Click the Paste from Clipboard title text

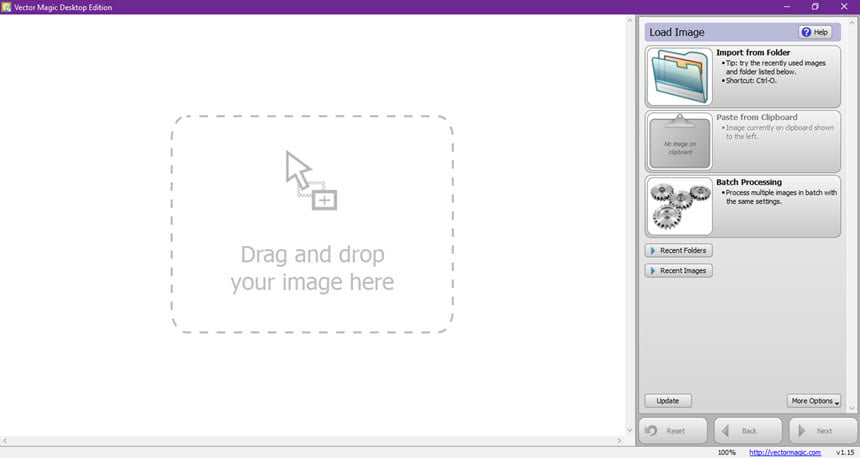(756, 117)
